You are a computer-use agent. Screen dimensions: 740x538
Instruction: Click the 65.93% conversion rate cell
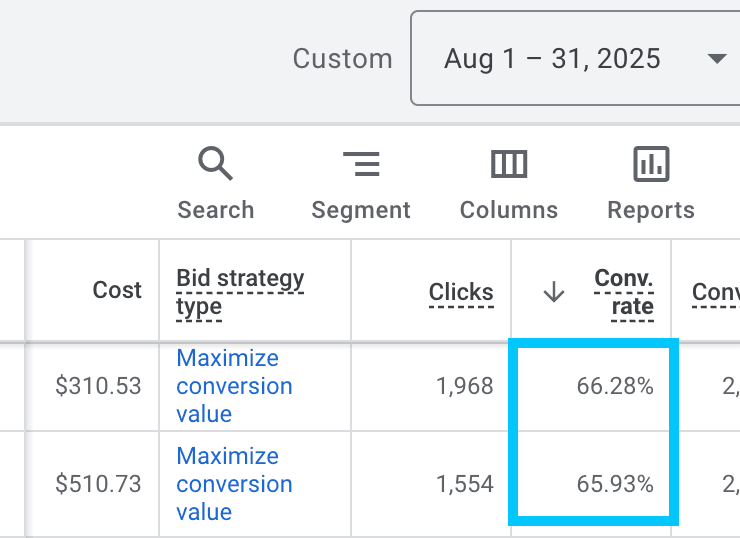(614, 484)
